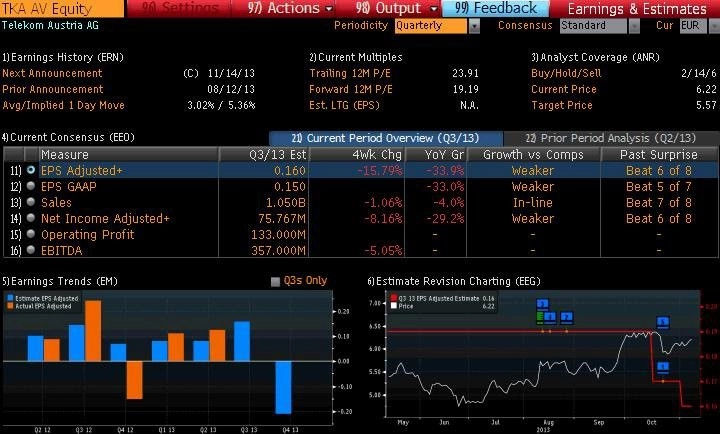Click the Sales estimate value 1.050B
The height and width of the screenshot is (434, 720).
coord(286,203)
